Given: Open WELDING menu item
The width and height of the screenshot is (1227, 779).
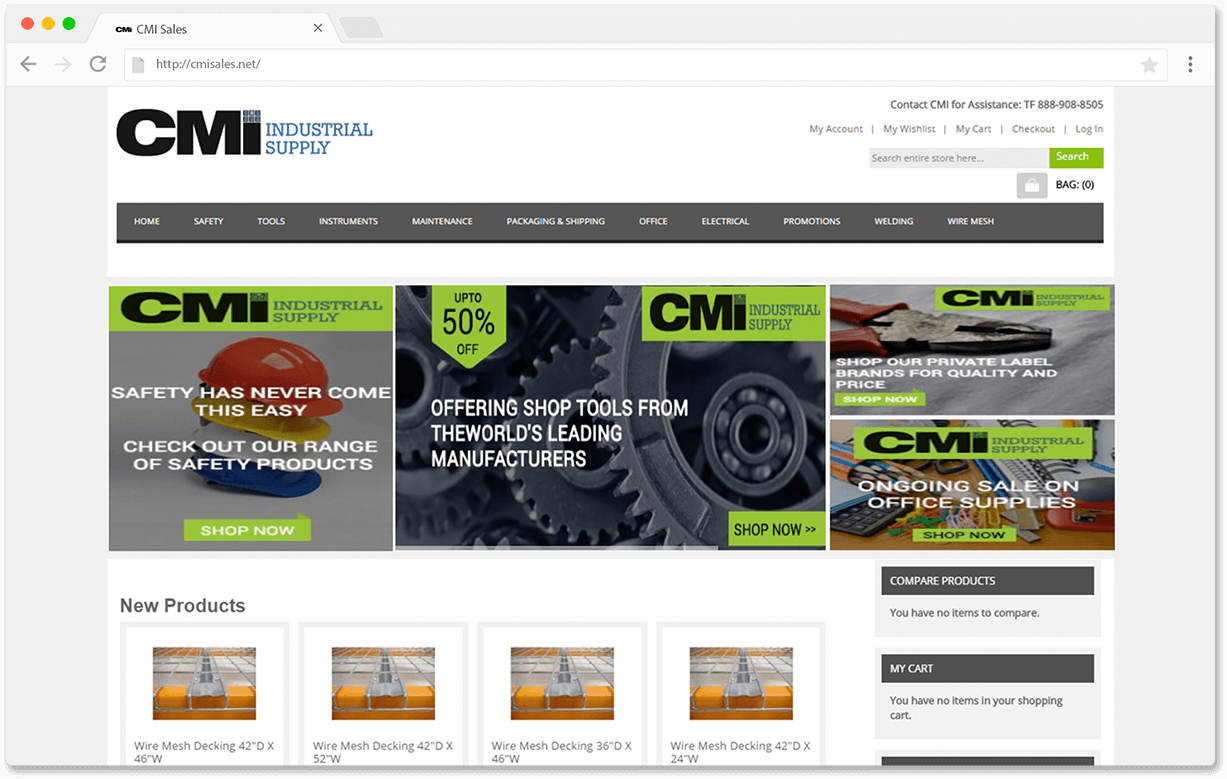Looking at the screenshot, I should pos(893,221).
